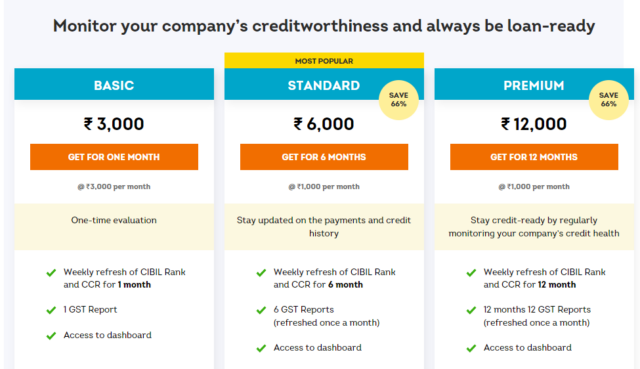Click the ₹ 6,000 Standard price
The width and height of the screenshot is (640, 369).
point(324,124)
